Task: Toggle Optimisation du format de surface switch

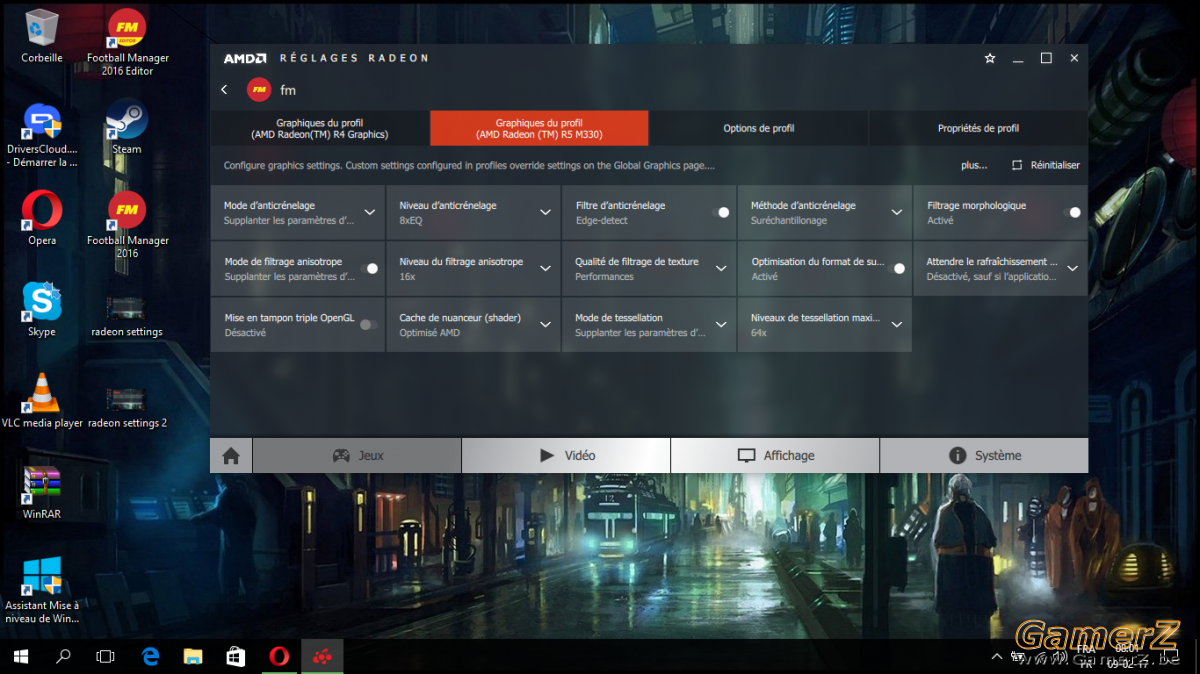Action: coord(896,268)
